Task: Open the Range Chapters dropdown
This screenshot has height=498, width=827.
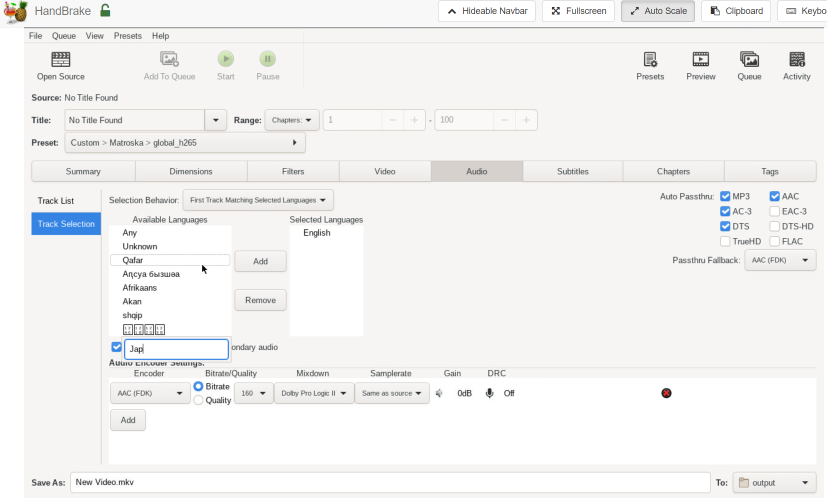Action: click(292, 120)
